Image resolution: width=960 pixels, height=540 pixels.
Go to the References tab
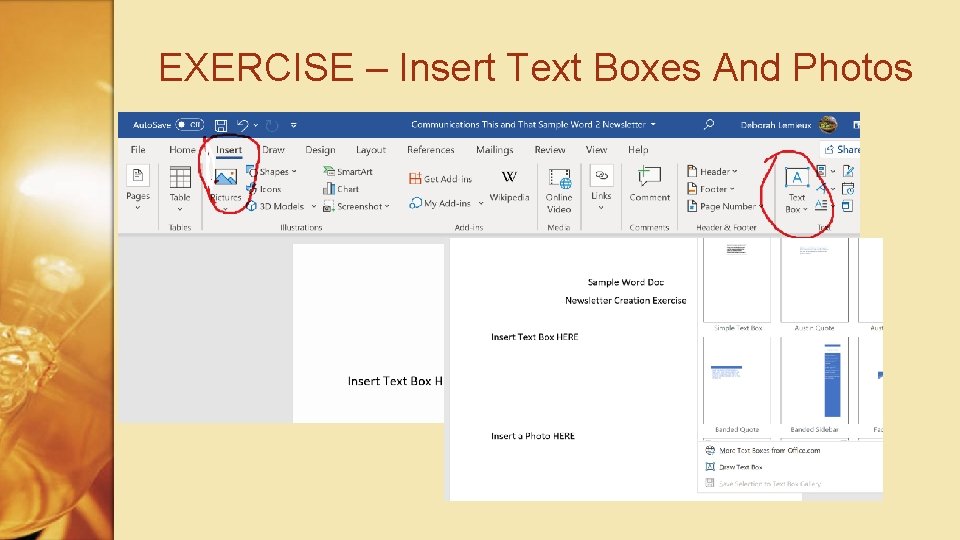click(430, 149)
